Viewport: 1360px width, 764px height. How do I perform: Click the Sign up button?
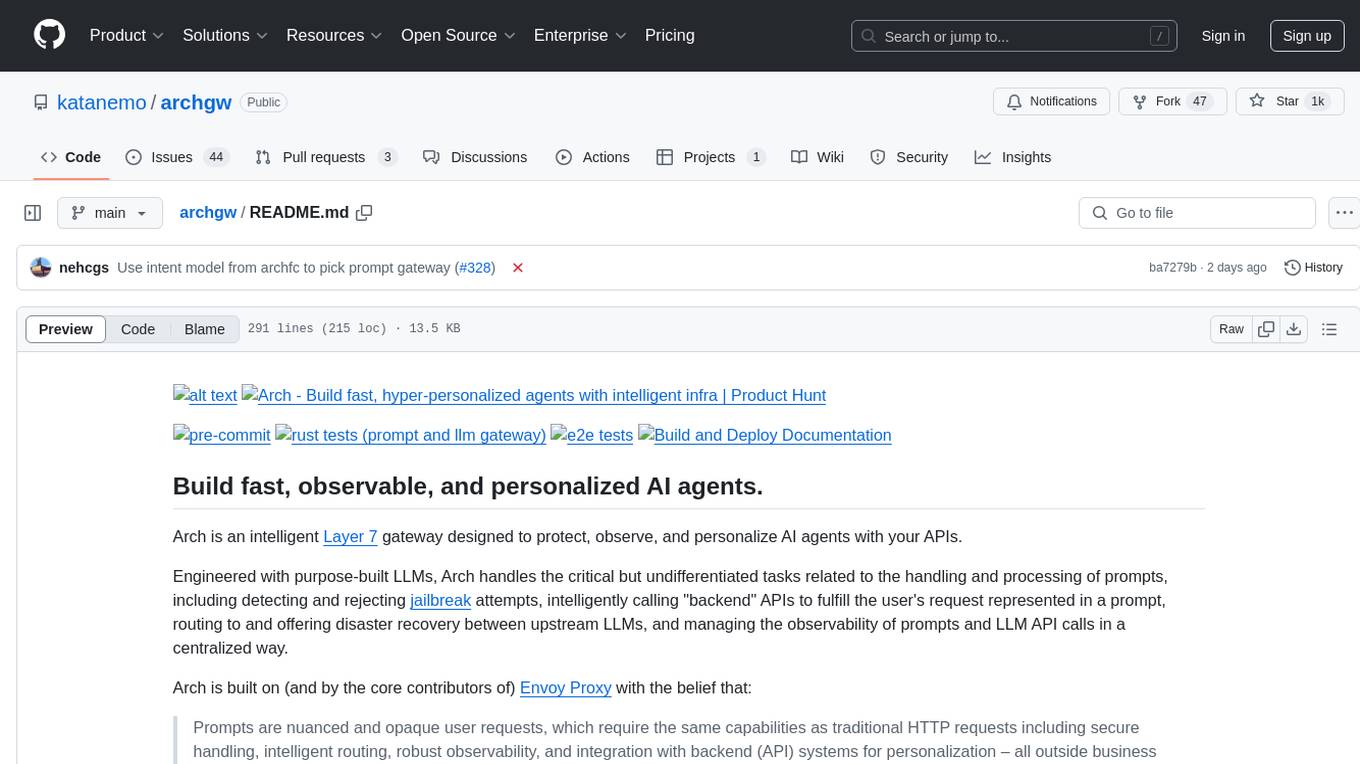(1307, 36)
